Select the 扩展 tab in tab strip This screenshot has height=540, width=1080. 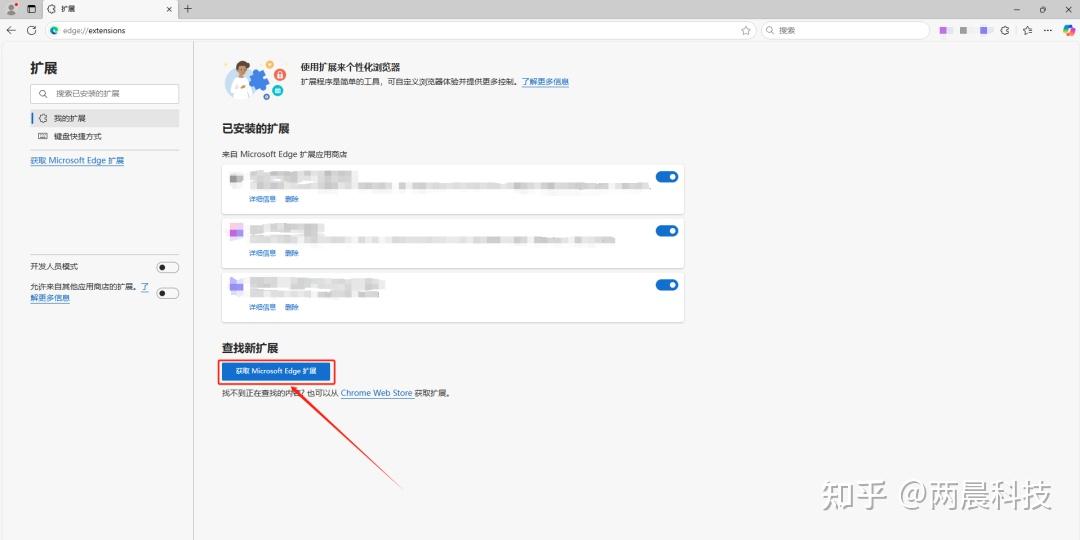[110, 10]
